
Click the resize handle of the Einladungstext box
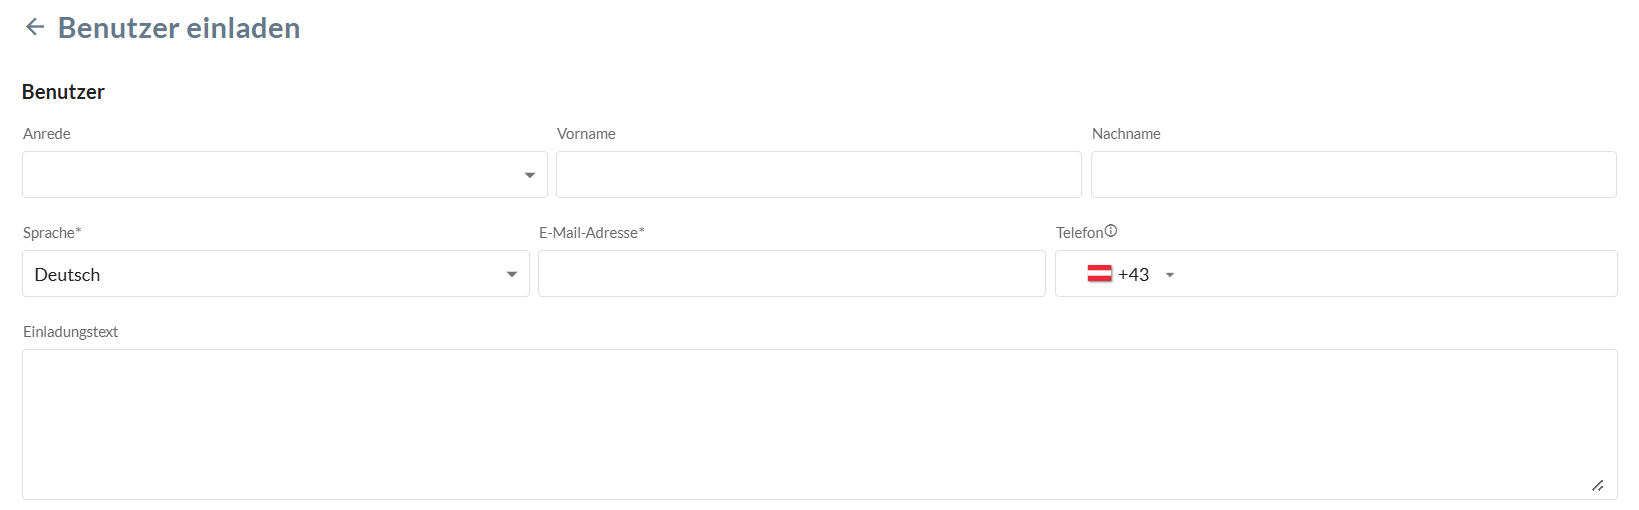click(1597, 486)
